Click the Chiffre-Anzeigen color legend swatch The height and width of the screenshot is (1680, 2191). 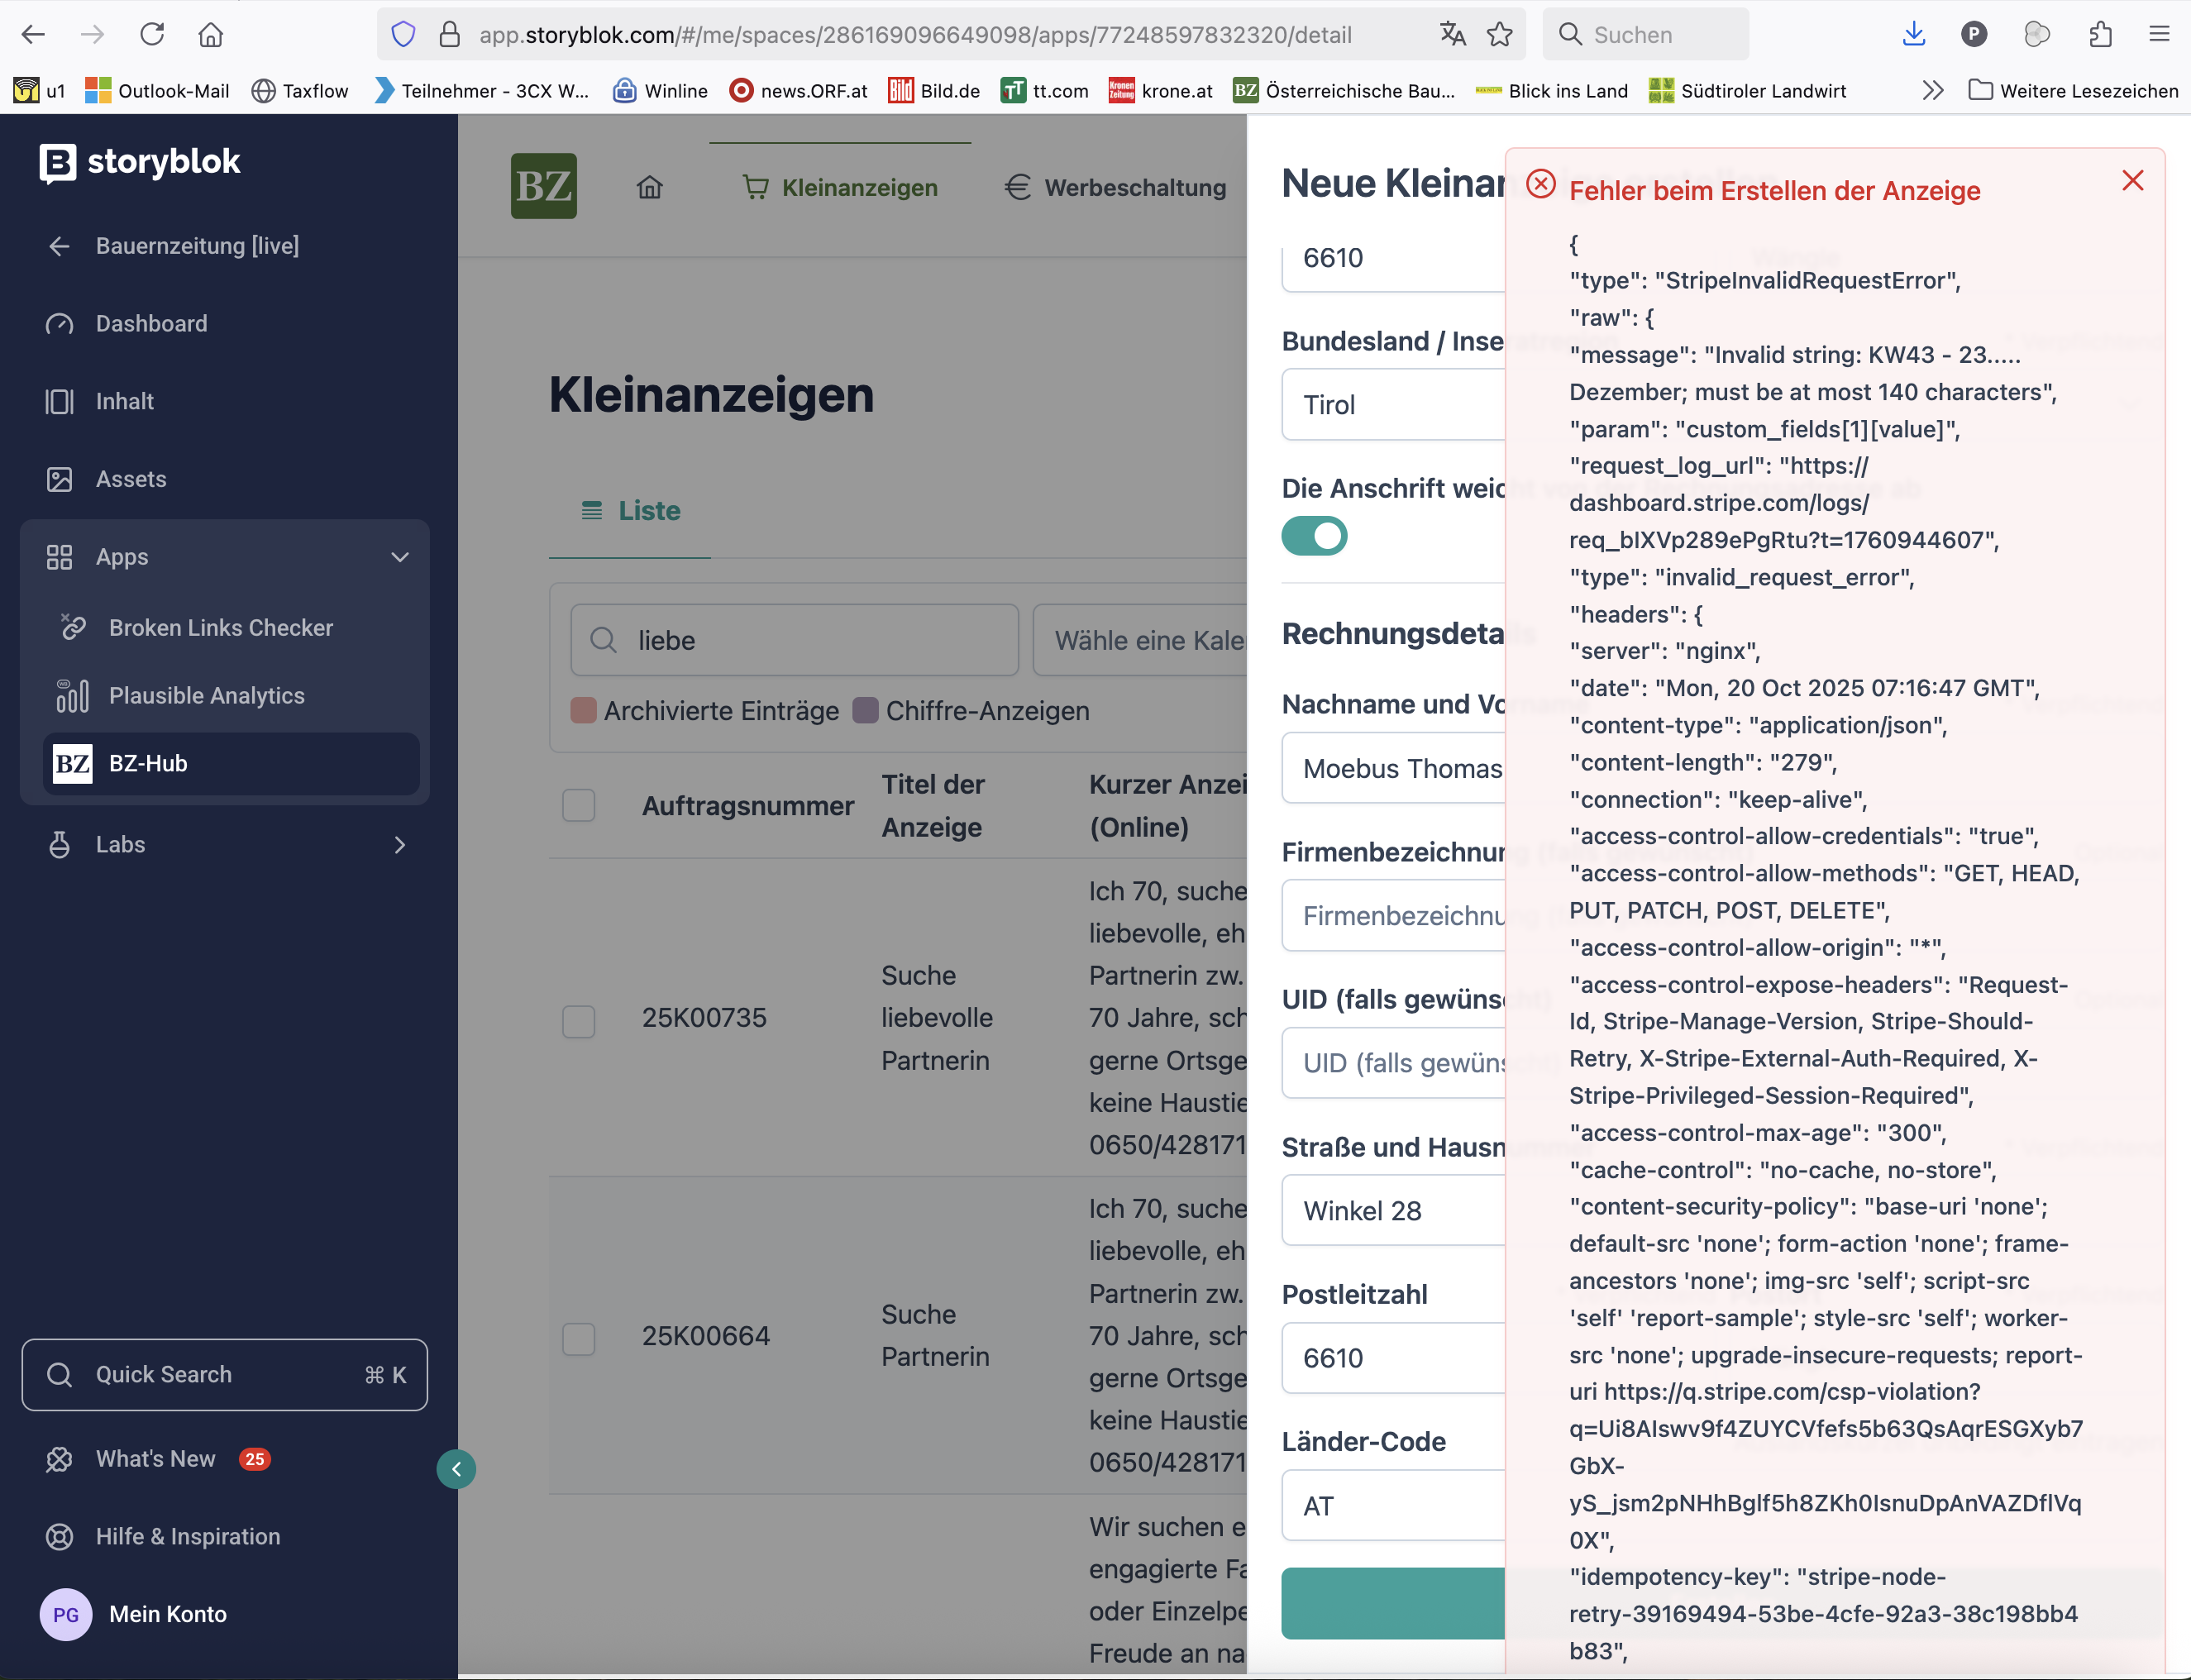tap(866, 711)
